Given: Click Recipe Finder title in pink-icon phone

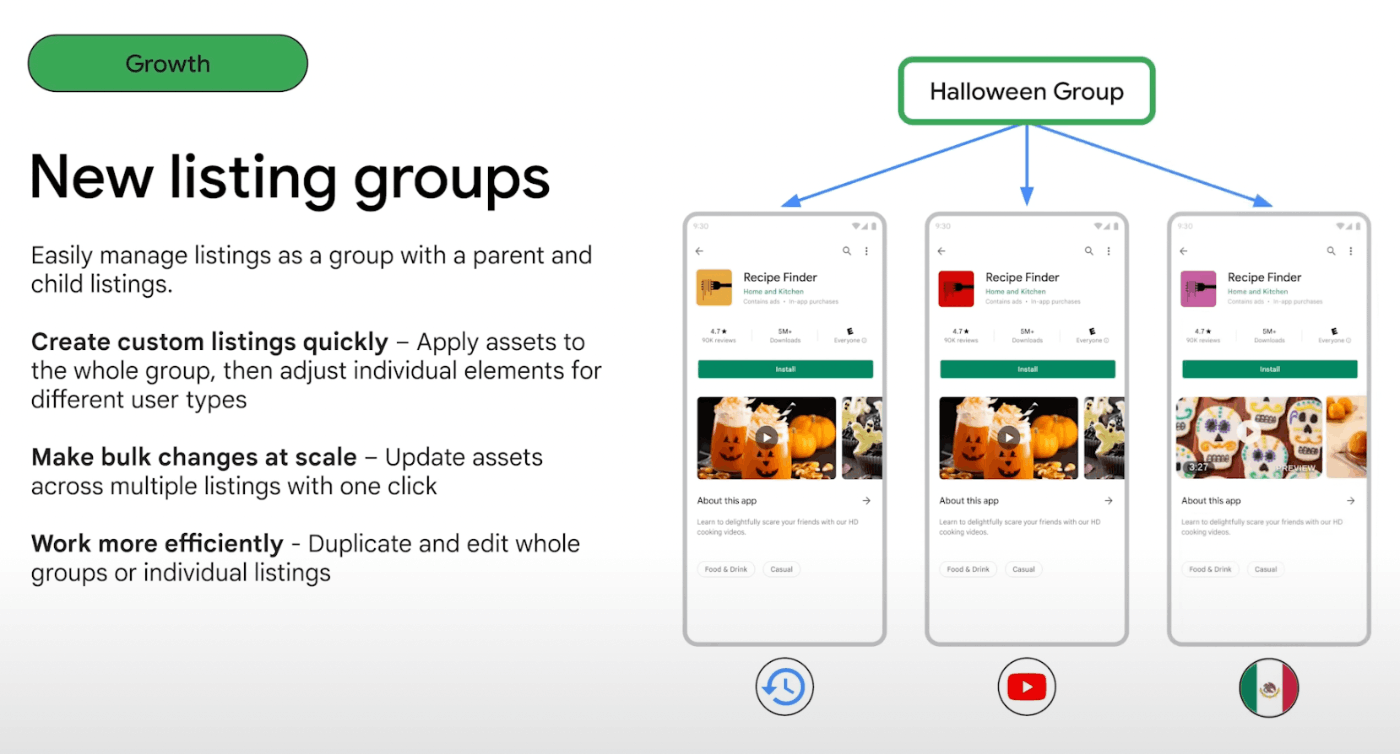Looking at the screenshot, I should (1264, 277).
